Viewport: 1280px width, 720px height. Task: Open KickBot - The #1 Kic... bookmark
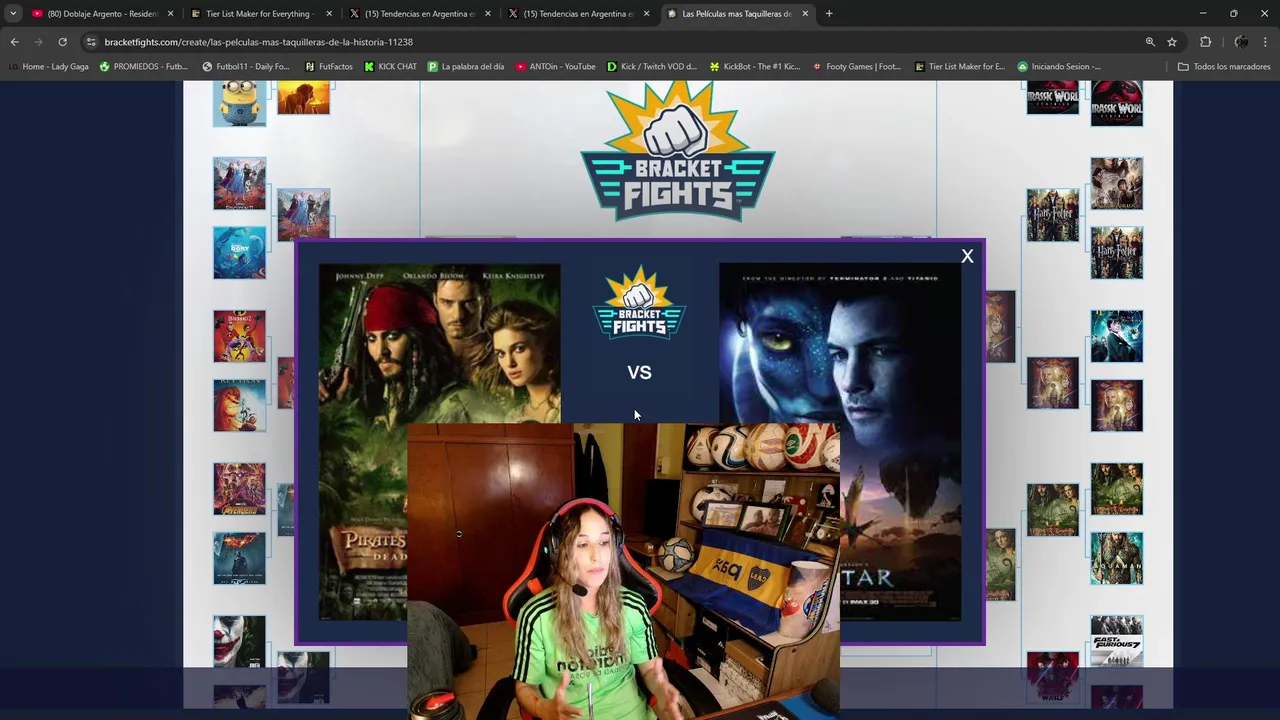coord(755,67)
